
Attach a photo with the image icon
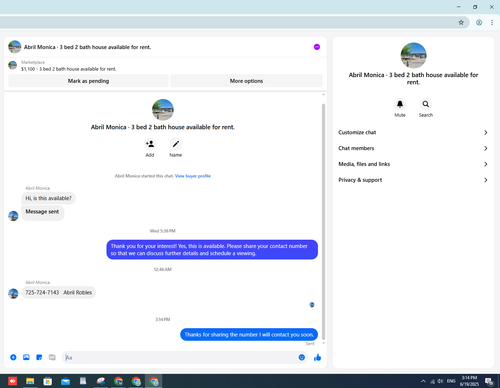26,357
